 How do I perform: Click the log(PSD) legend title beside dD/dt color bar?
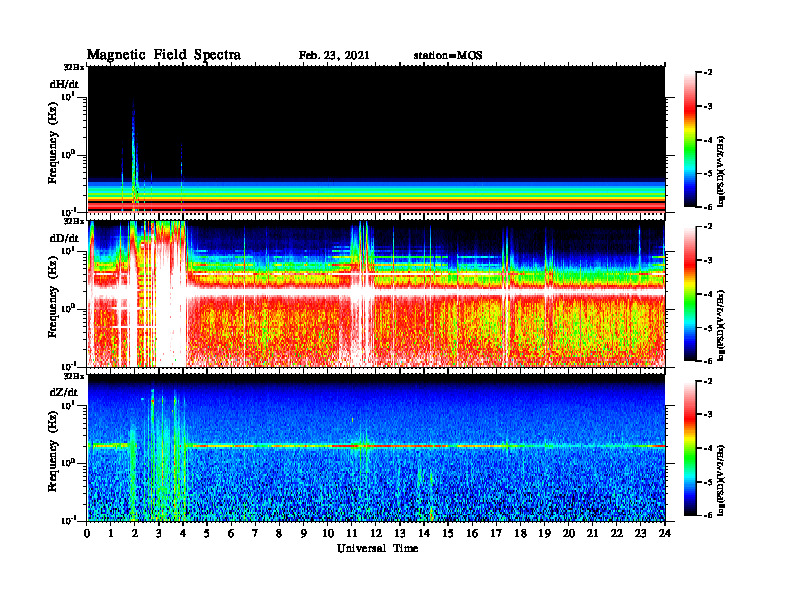click(x=721, y=326)
